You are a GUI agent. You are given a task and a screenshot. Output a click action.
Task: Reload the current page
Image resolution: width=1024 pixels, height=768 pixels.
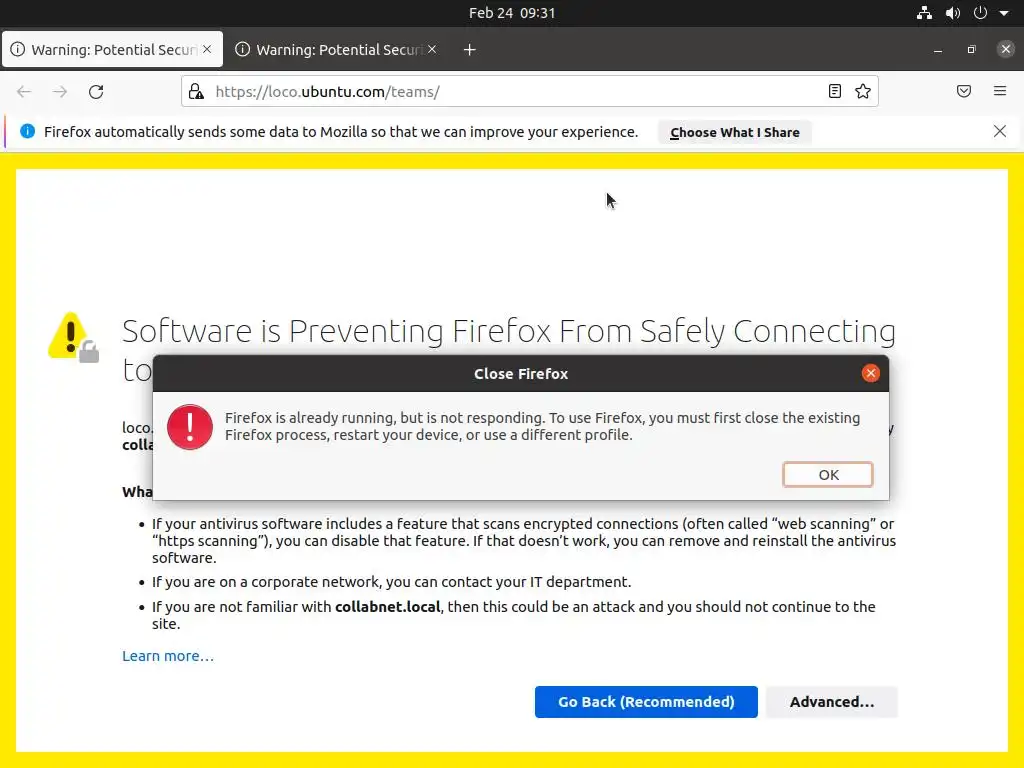96,91
